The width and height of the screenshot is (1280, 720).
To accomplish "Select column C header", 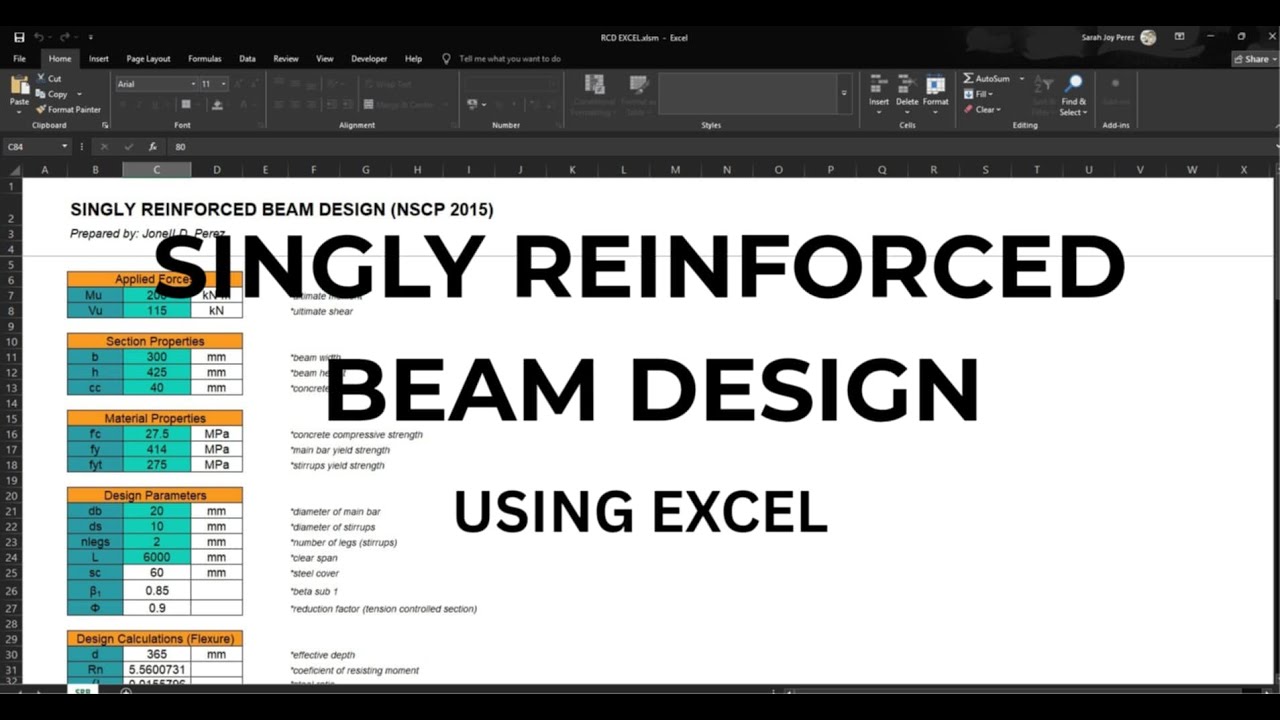I will (157, 170).
